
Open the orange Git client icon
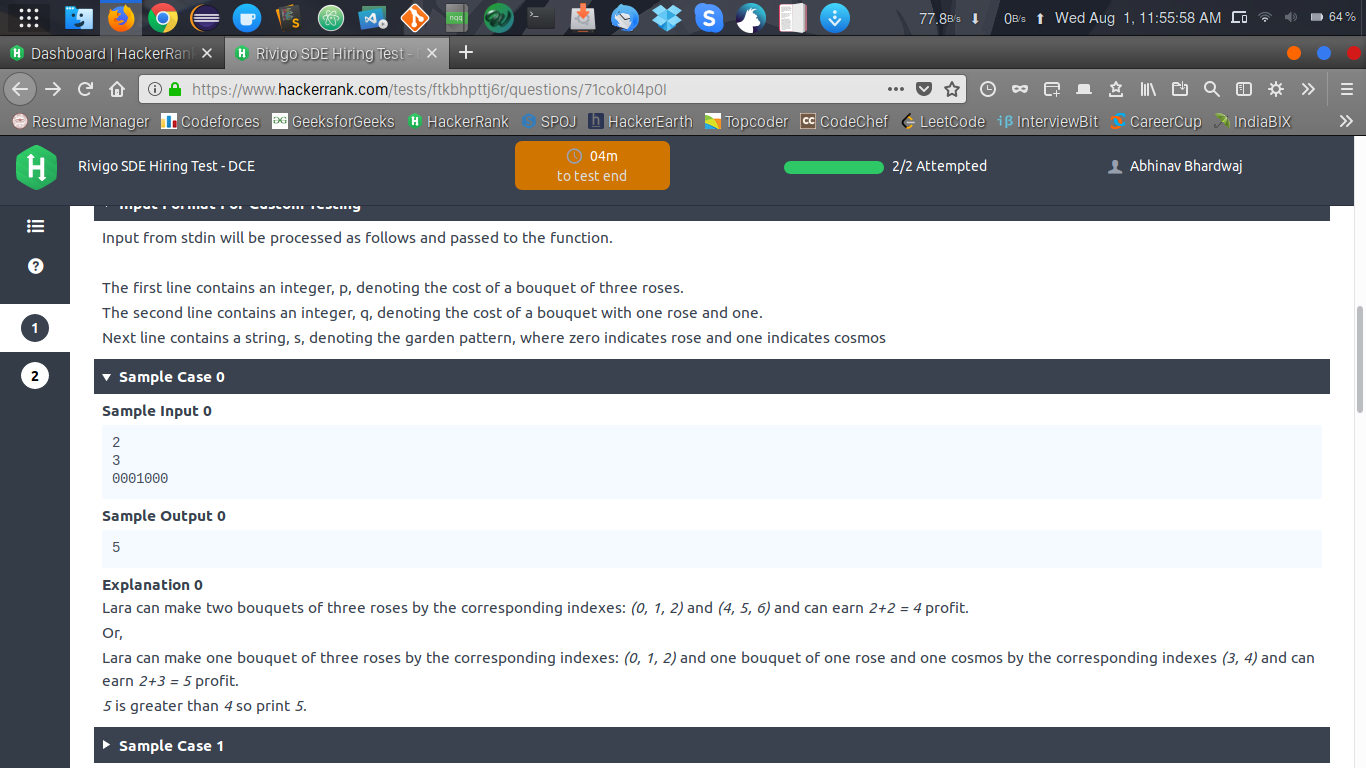point(415,17)
